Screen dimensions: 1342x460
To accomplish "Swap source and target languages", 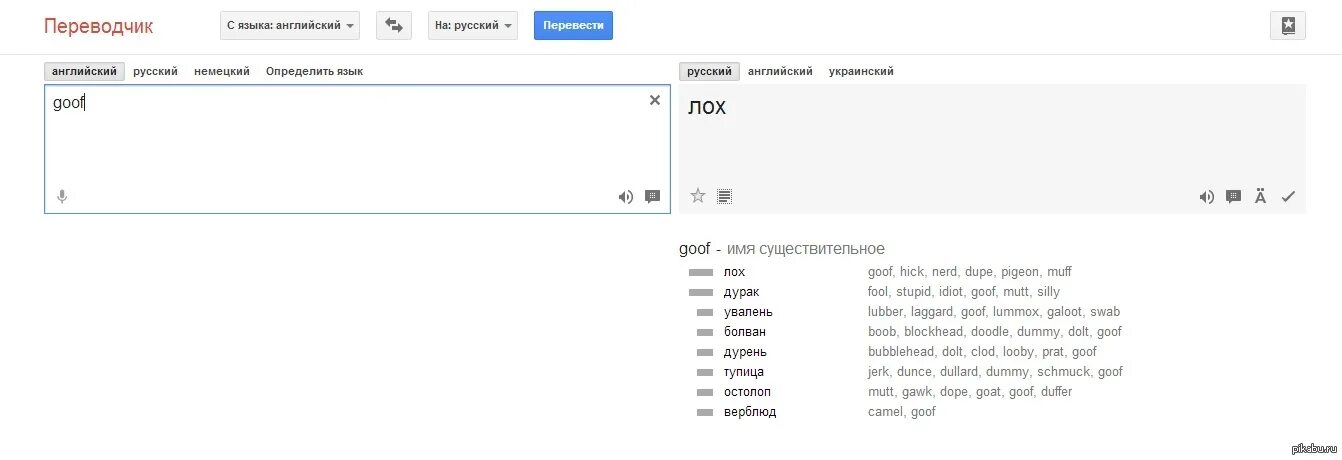I will tap(394, 26).
